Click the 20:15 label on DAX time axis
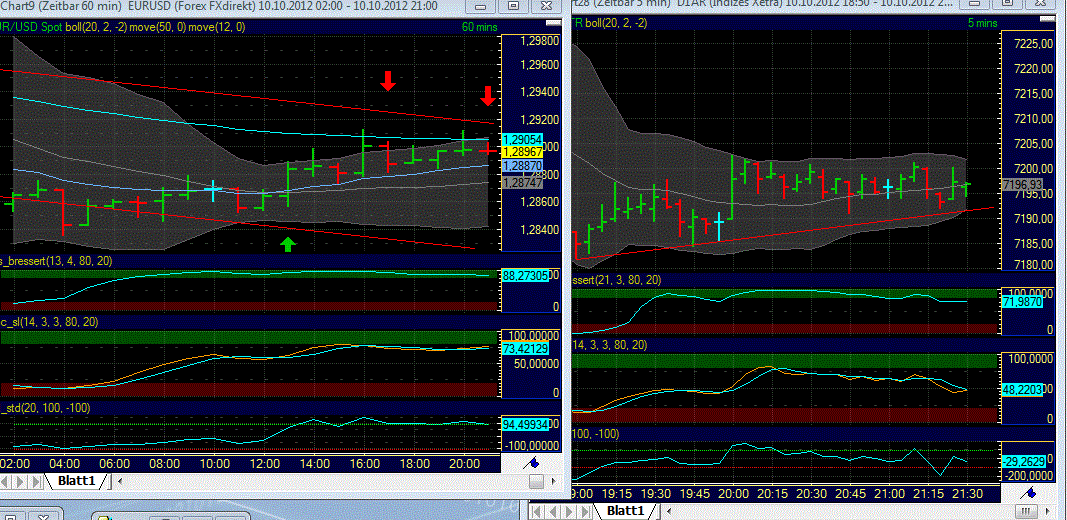1067x520 pixels. coord(772,493)
